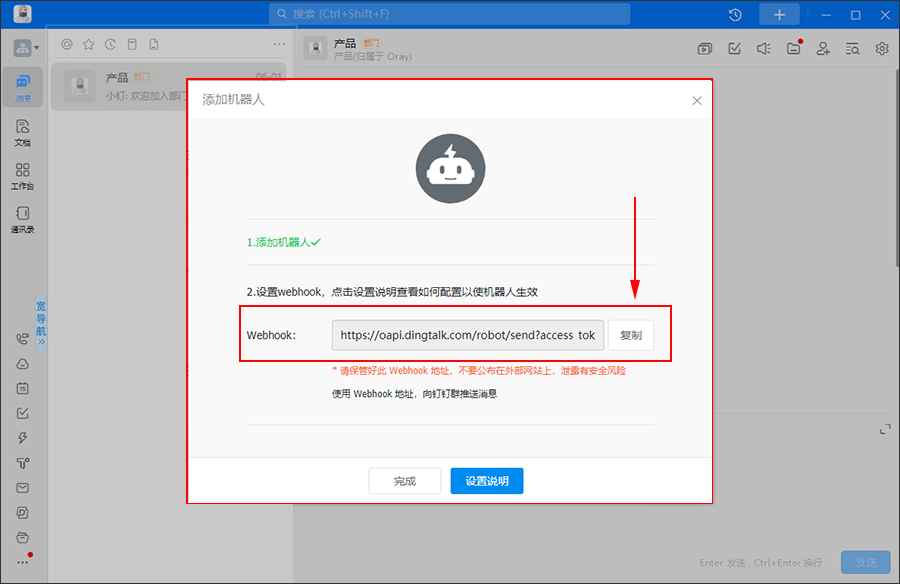The height and width of the screenshot is (584, 900).
Task: Open 通讯录 contacts in sidebar
Action: (22, 219)
